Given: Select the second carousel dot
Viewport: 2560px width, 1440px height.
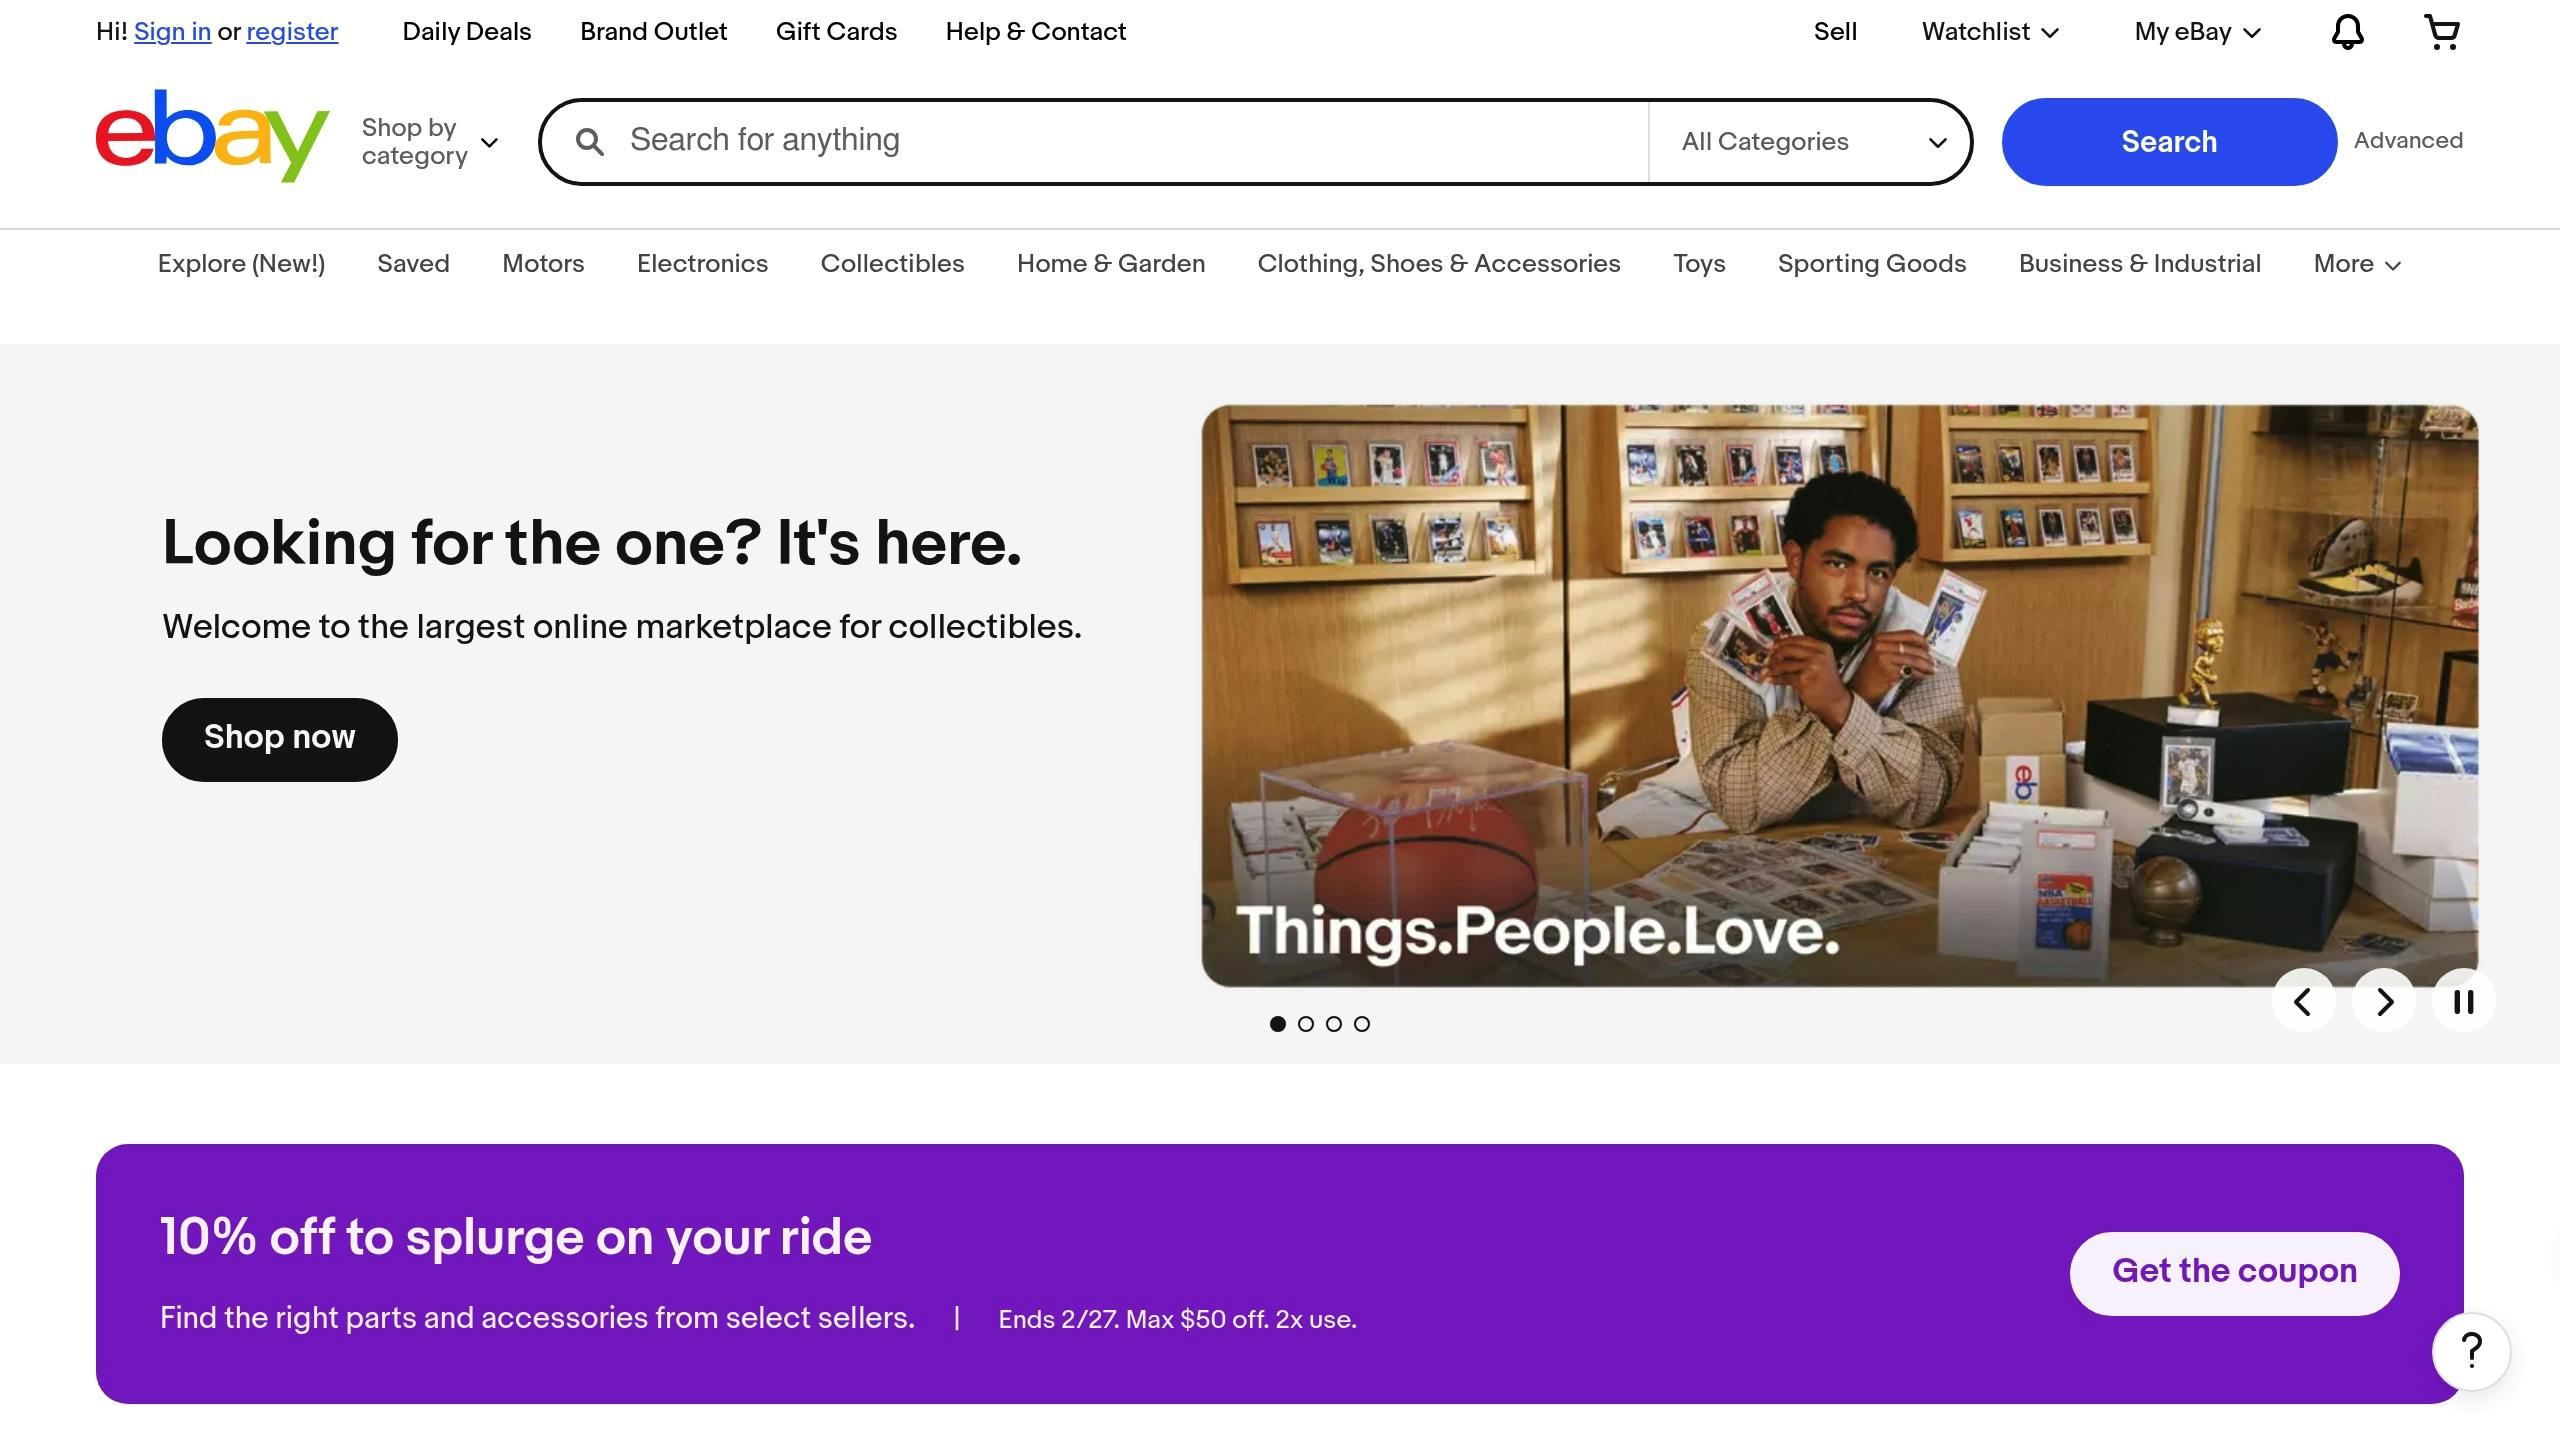Looking at the screenshot, I should click(x=1306, y=1024).
